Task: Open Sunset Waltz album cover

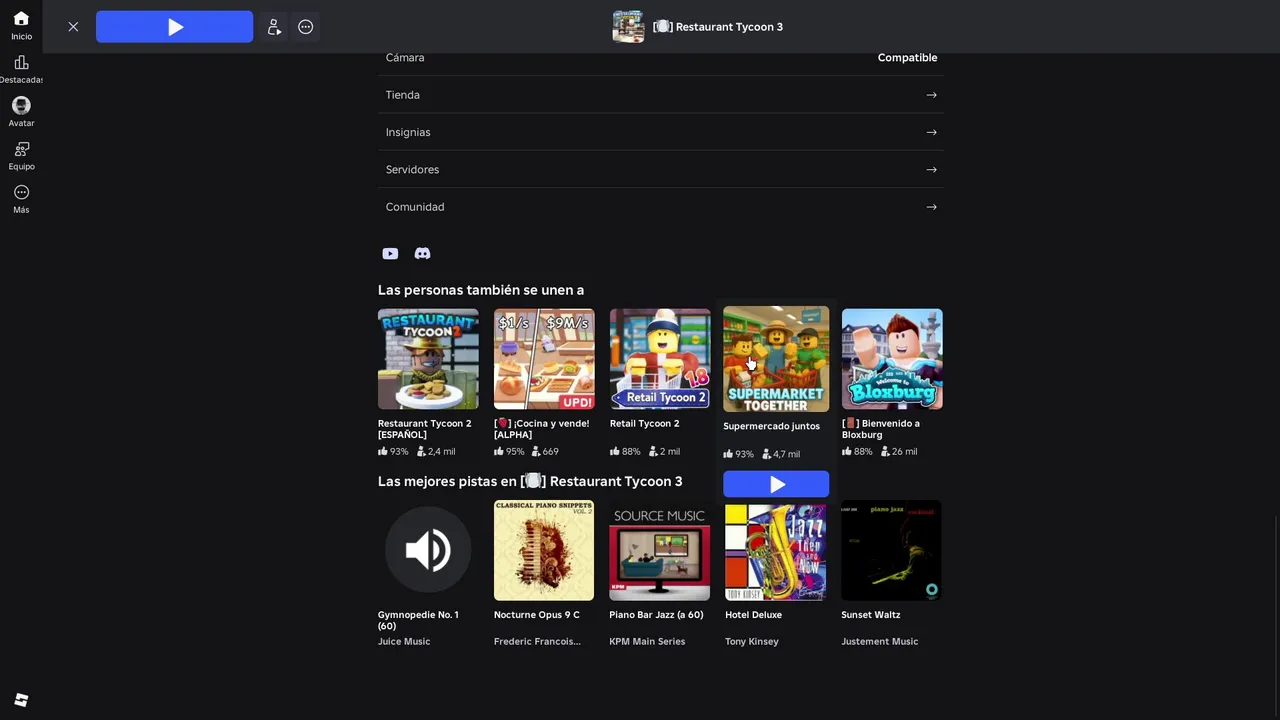Action: pyautogui.click(x=892, y=551)
